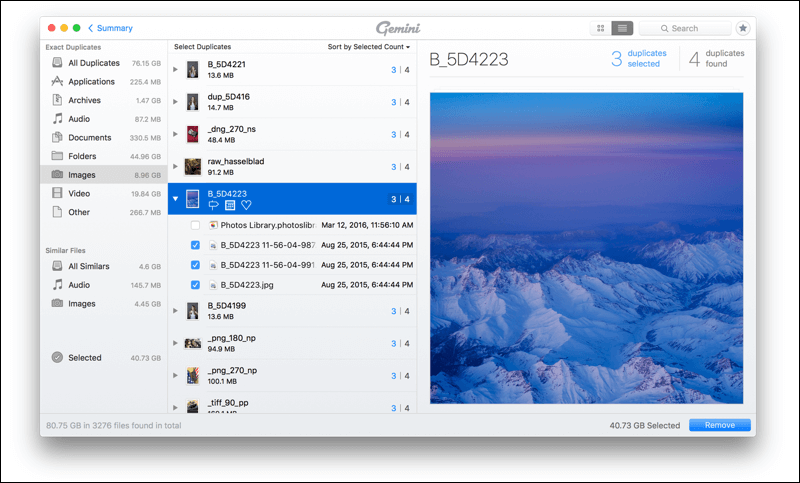
Task: Select Folders category
Action: pyautogui.click(x=104, y=156)
